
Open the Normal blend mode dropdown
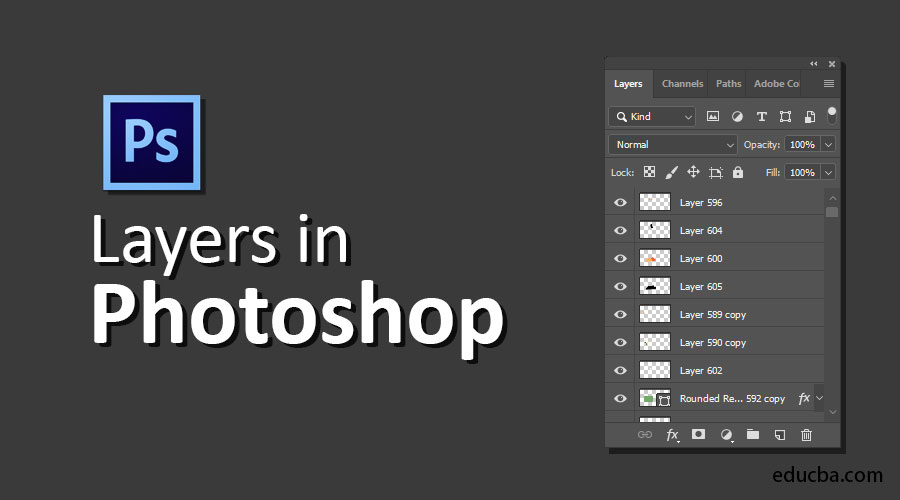pyautogui.click(x=672, y=144)
